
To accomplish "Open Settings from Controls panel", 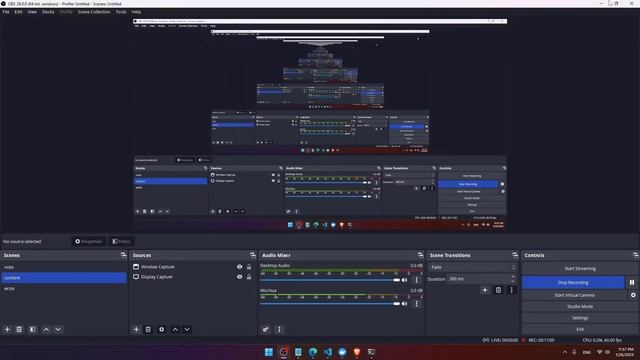I will (x=580, y=318).
